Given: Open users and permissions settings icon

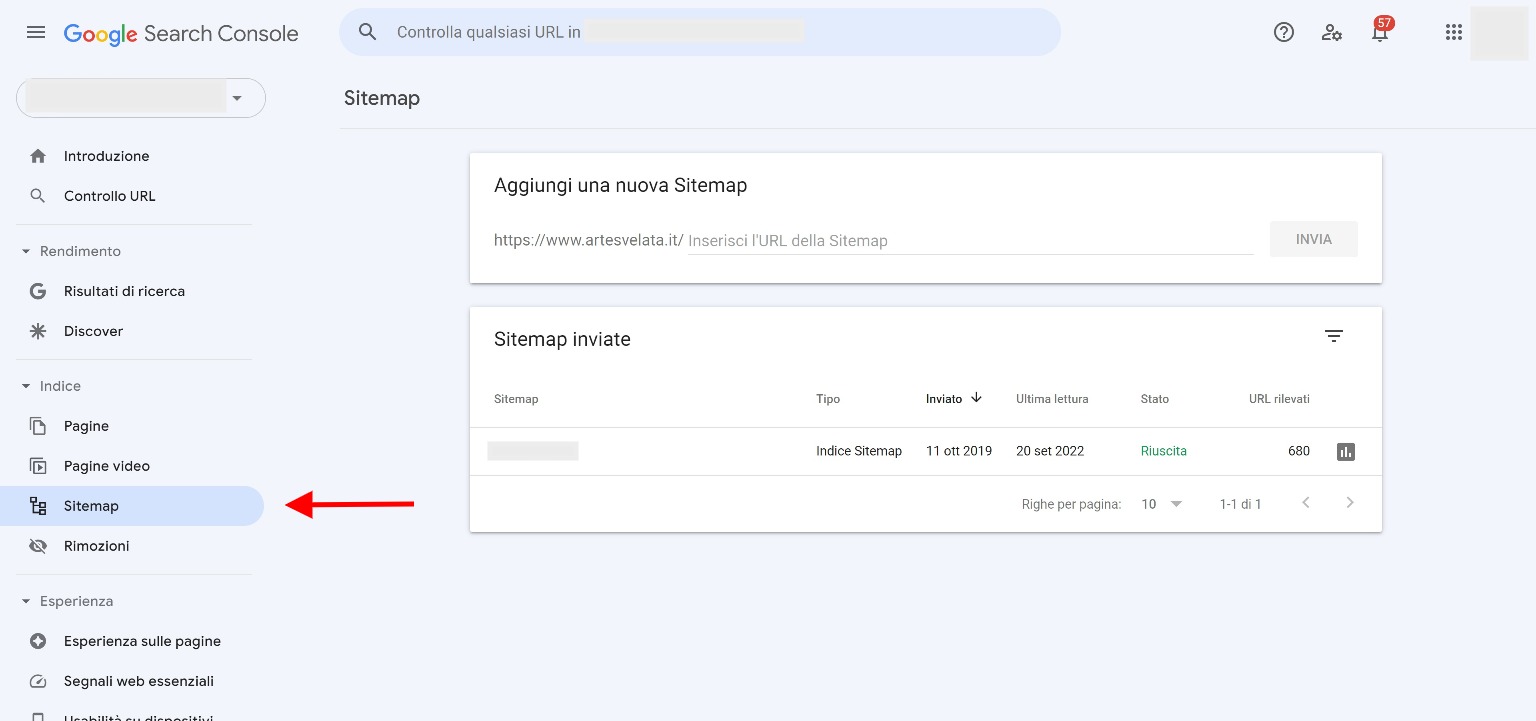Looking at the screenshot, I should [x=1332, y=32].
